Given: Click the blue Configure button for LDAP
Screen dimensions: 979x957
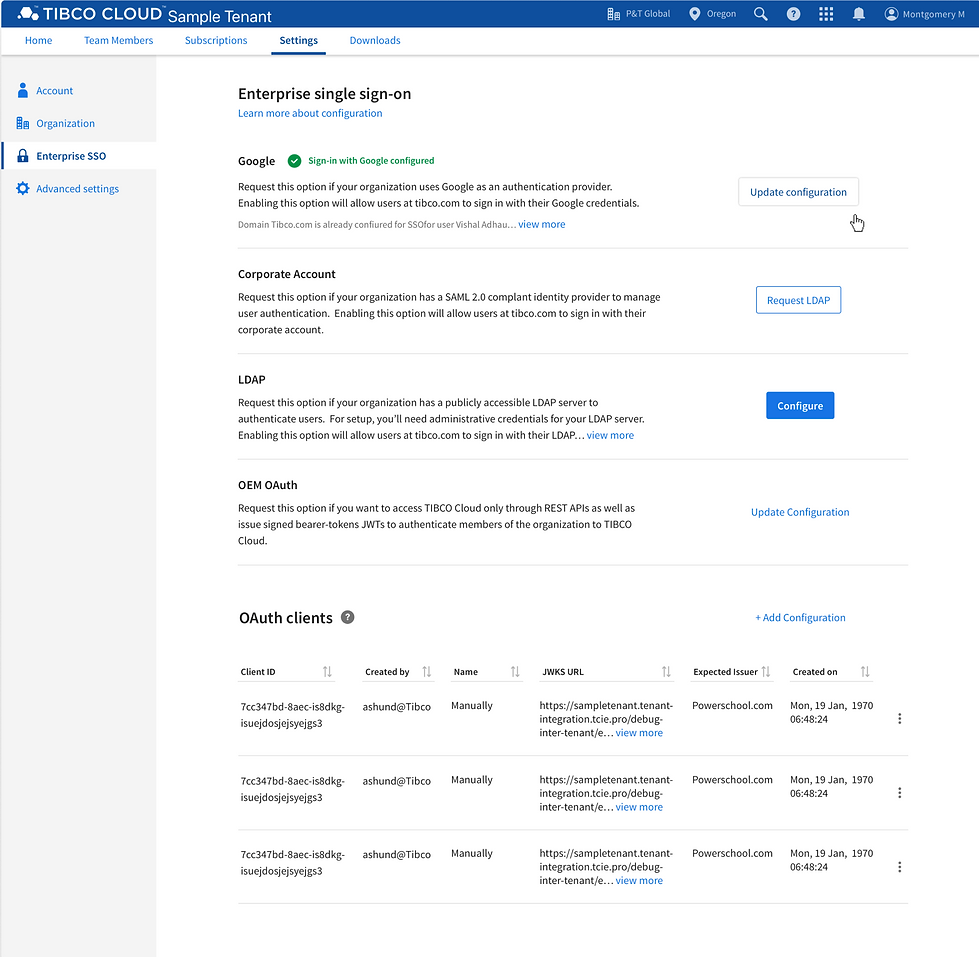Looking at the screenshot, I should [800, 406].
